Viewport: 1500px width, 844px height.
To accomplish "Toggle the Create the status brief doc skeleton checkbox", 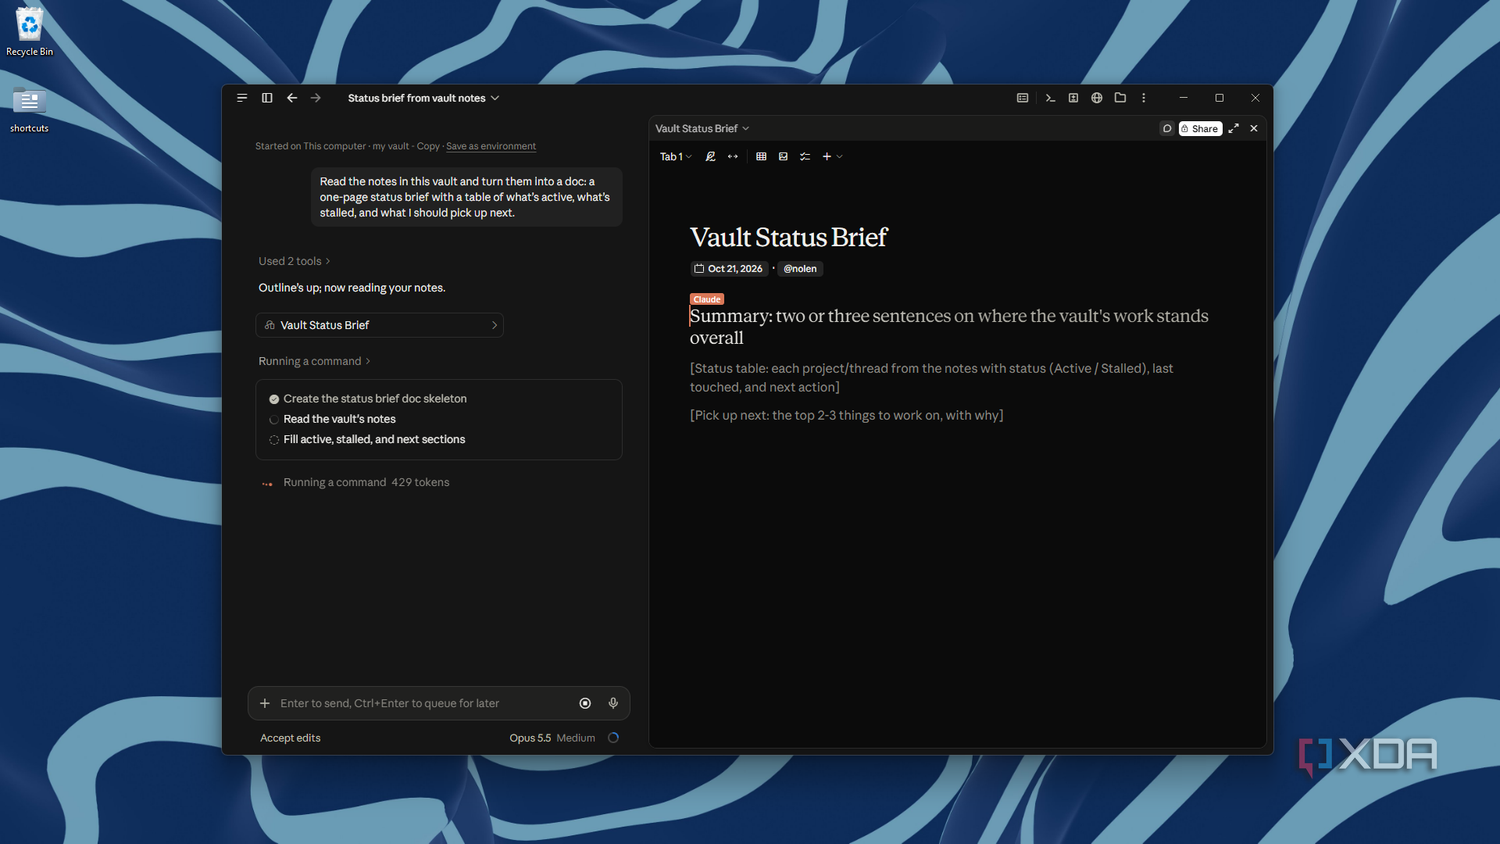I will tap(274, 399).
